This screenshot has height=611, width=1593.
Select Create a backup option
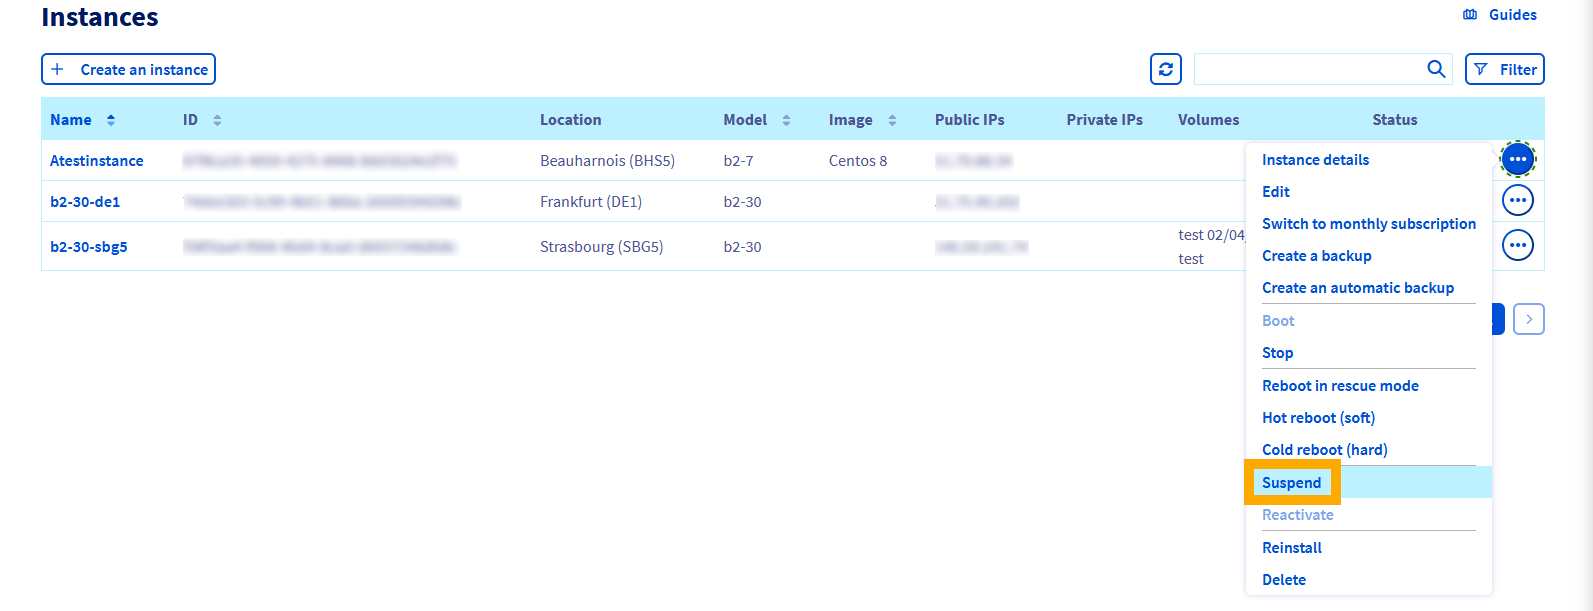1316,256
